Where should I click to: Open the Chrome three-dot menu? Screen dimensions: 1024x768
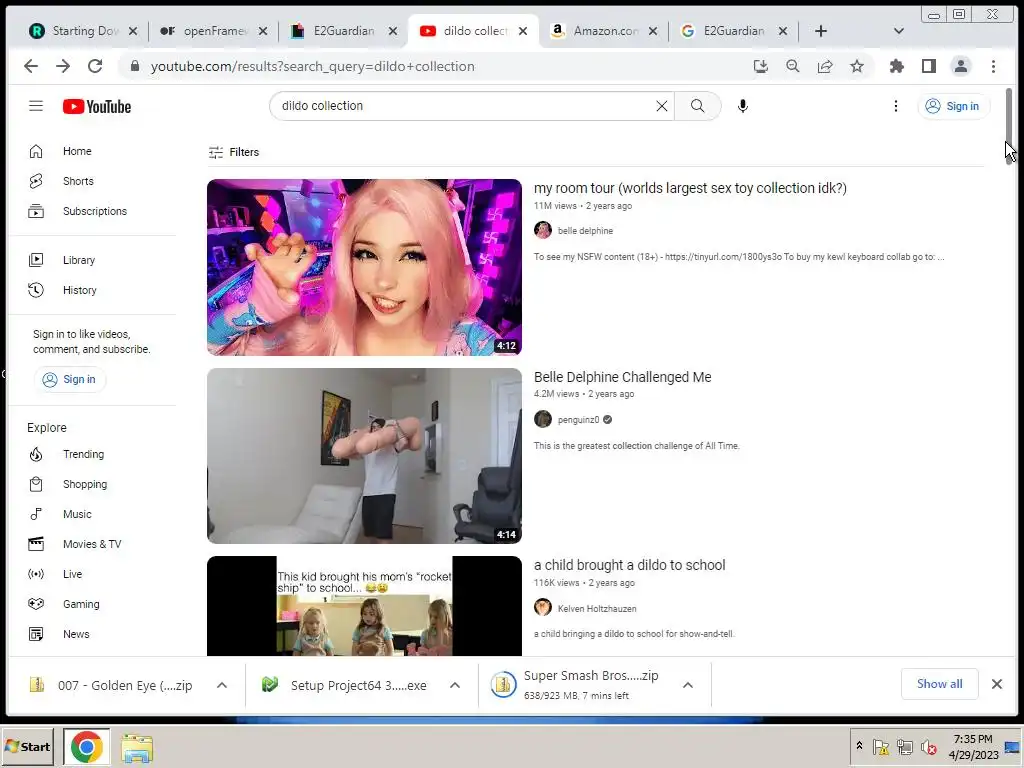(x=993, y=66)
